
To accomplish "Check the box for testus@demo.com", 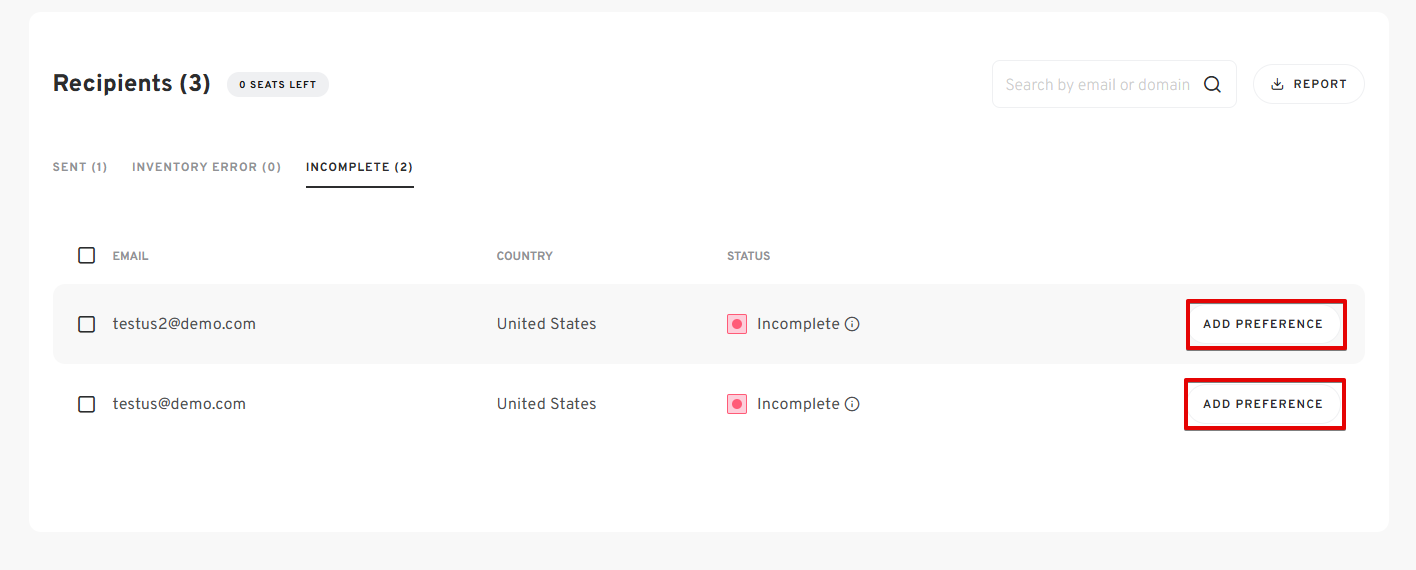I will 87,404.
